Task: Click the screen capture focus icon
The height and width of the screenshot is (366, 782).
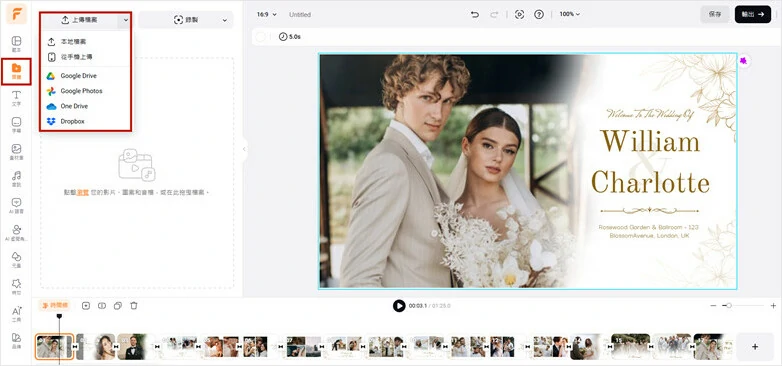Action: click(520, 14)
